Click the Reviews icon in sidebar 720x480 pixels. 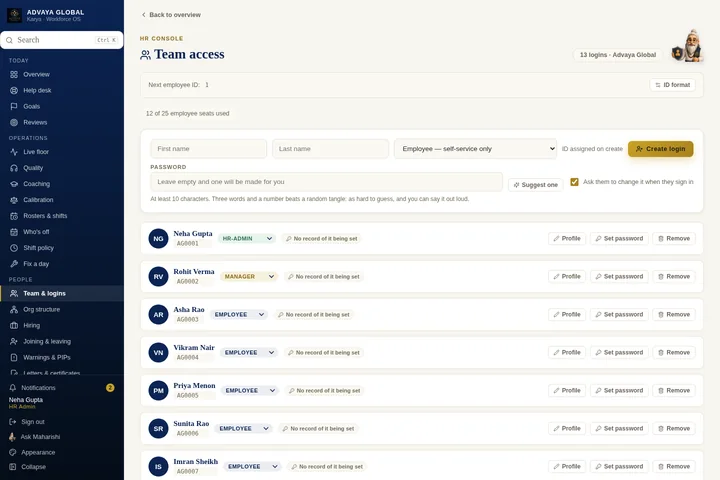(x=14, y=122)
